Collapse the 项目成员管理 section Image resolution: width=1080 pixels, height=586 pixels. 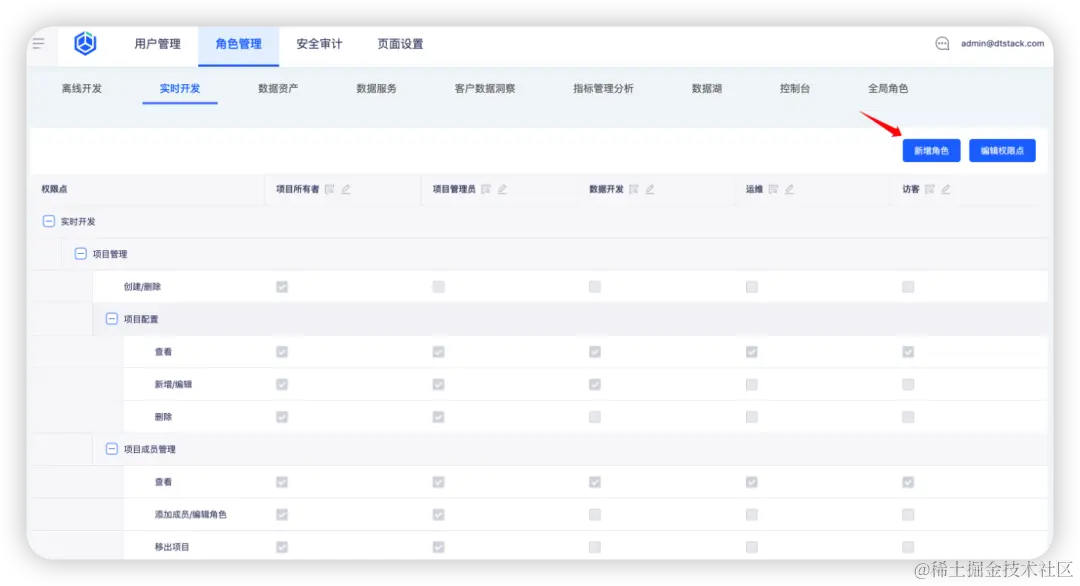[112, 448]
